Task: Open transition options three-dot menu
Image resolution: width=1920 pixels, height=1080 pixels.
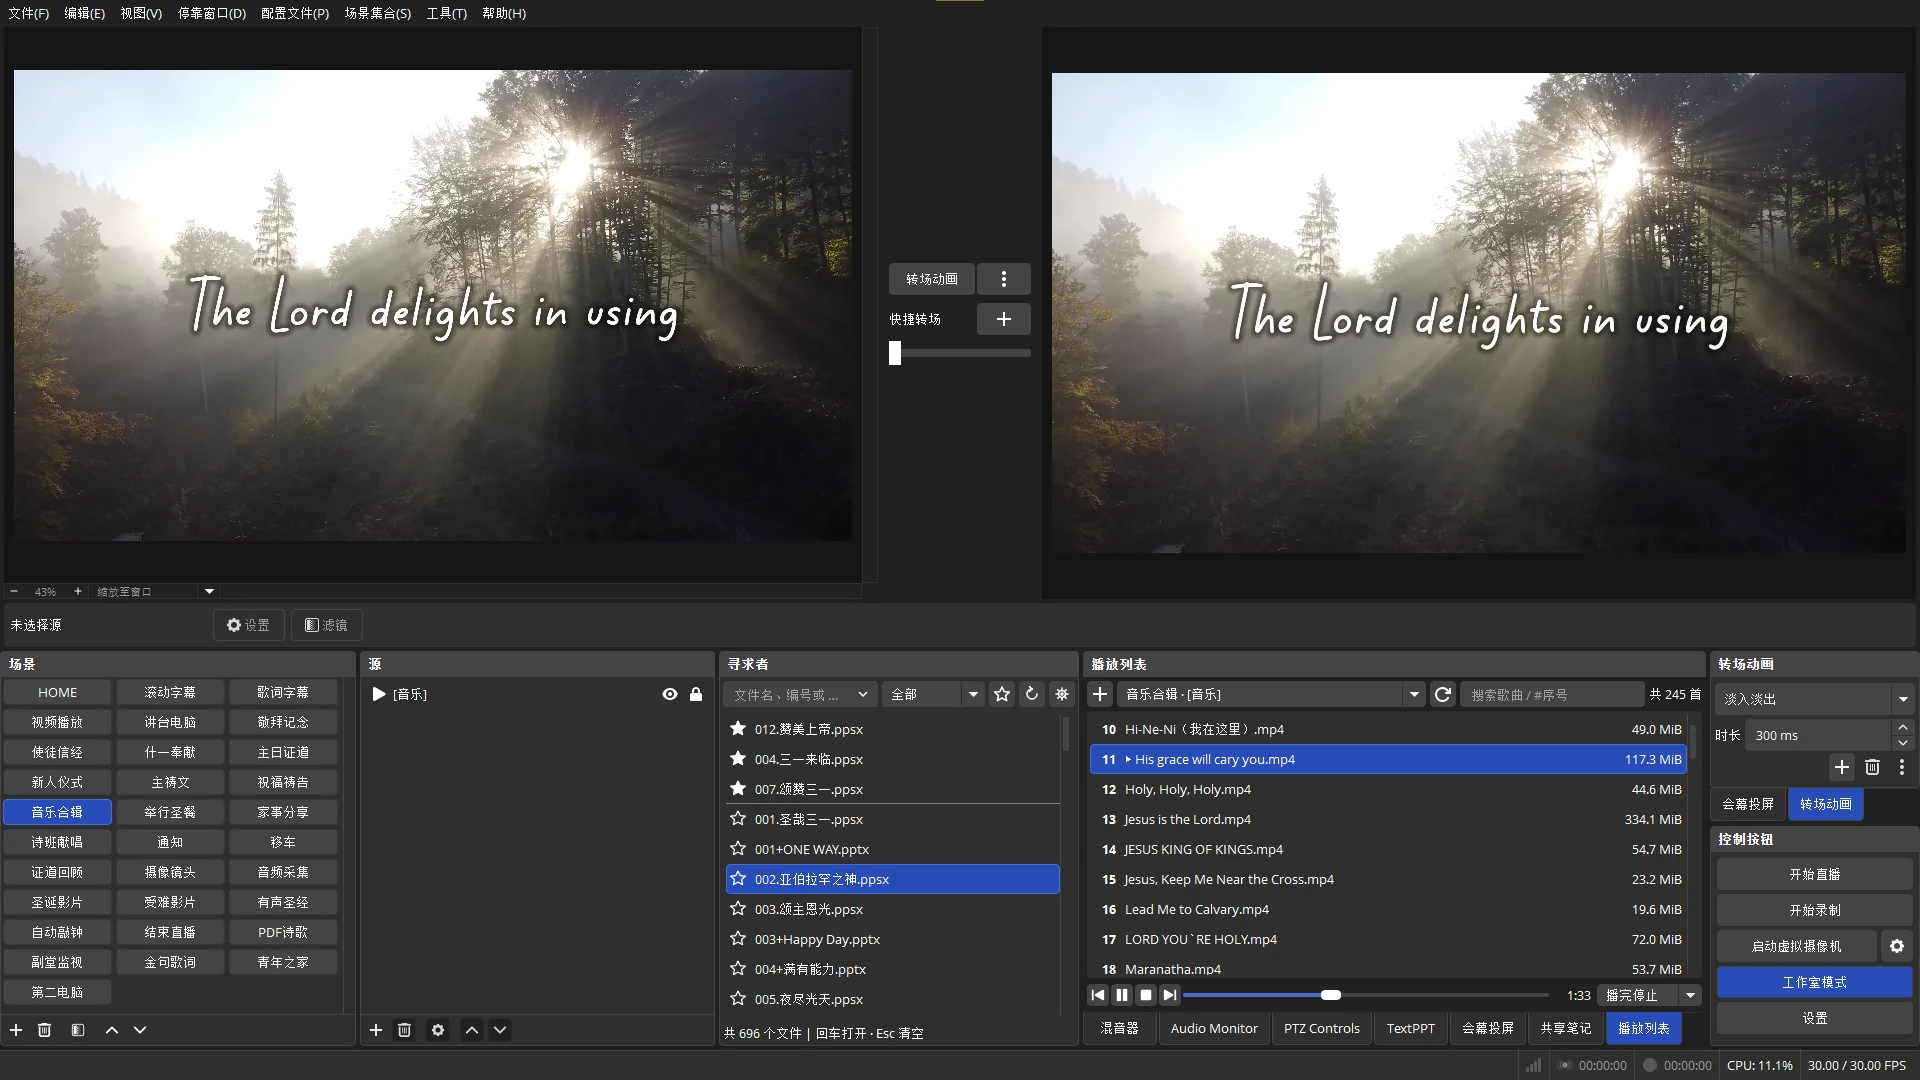Action: click(x=1004, y=279)
